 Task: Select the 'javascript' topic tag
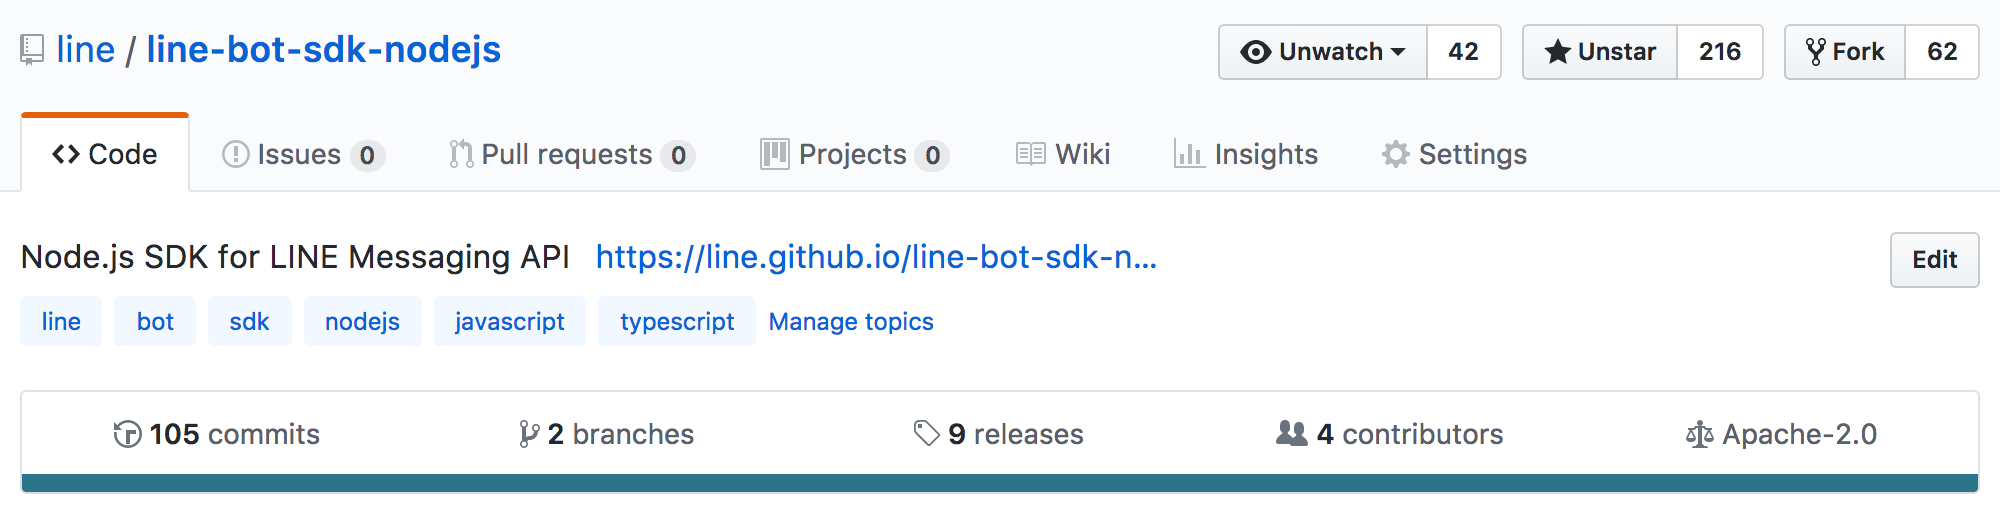[509, 321]
